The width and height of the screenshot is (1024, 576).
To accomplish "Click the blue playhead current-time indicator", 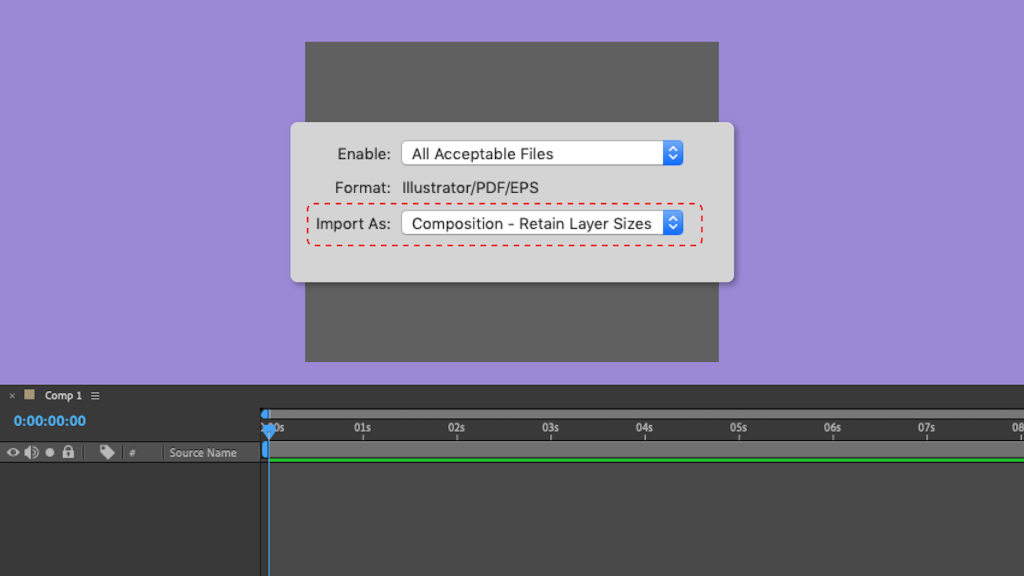I will pos(268,429).
